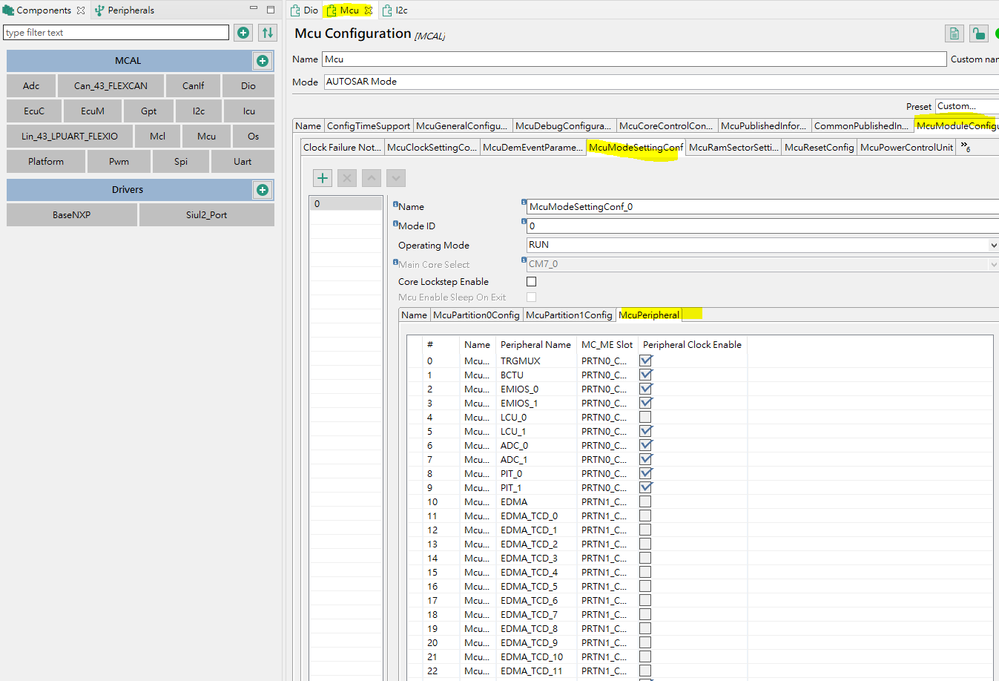Image resolution: width=999 pixels, height=681 pixels.
Task: Open the McuClockSettingConfig tab
Action: tap(432, 148)
